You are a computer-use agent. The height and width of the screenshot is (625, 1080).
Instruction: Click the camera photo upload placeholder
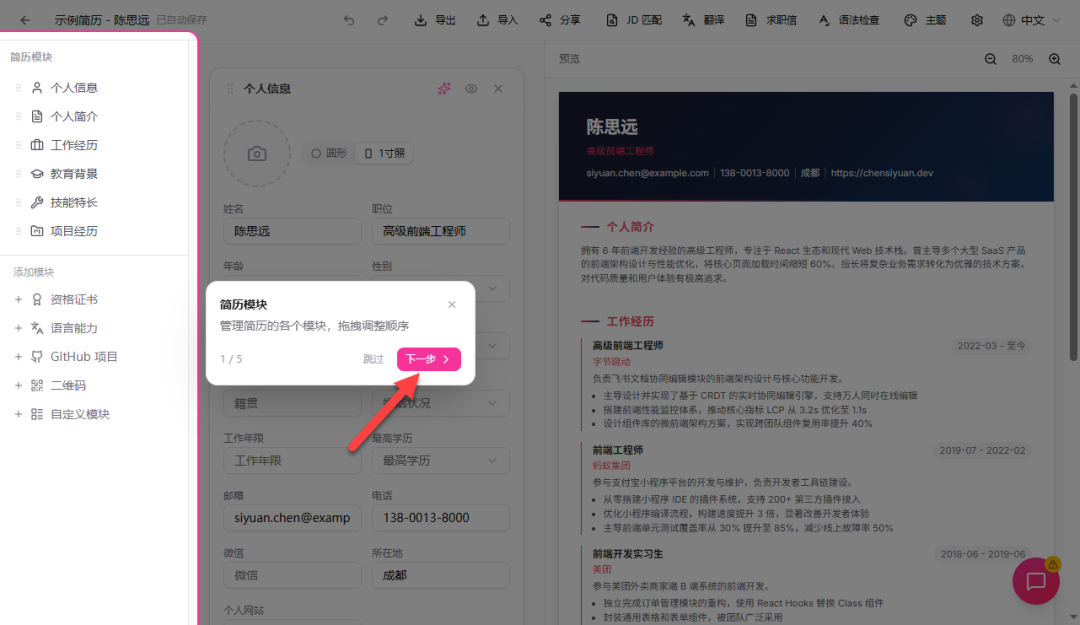[257, 154]
